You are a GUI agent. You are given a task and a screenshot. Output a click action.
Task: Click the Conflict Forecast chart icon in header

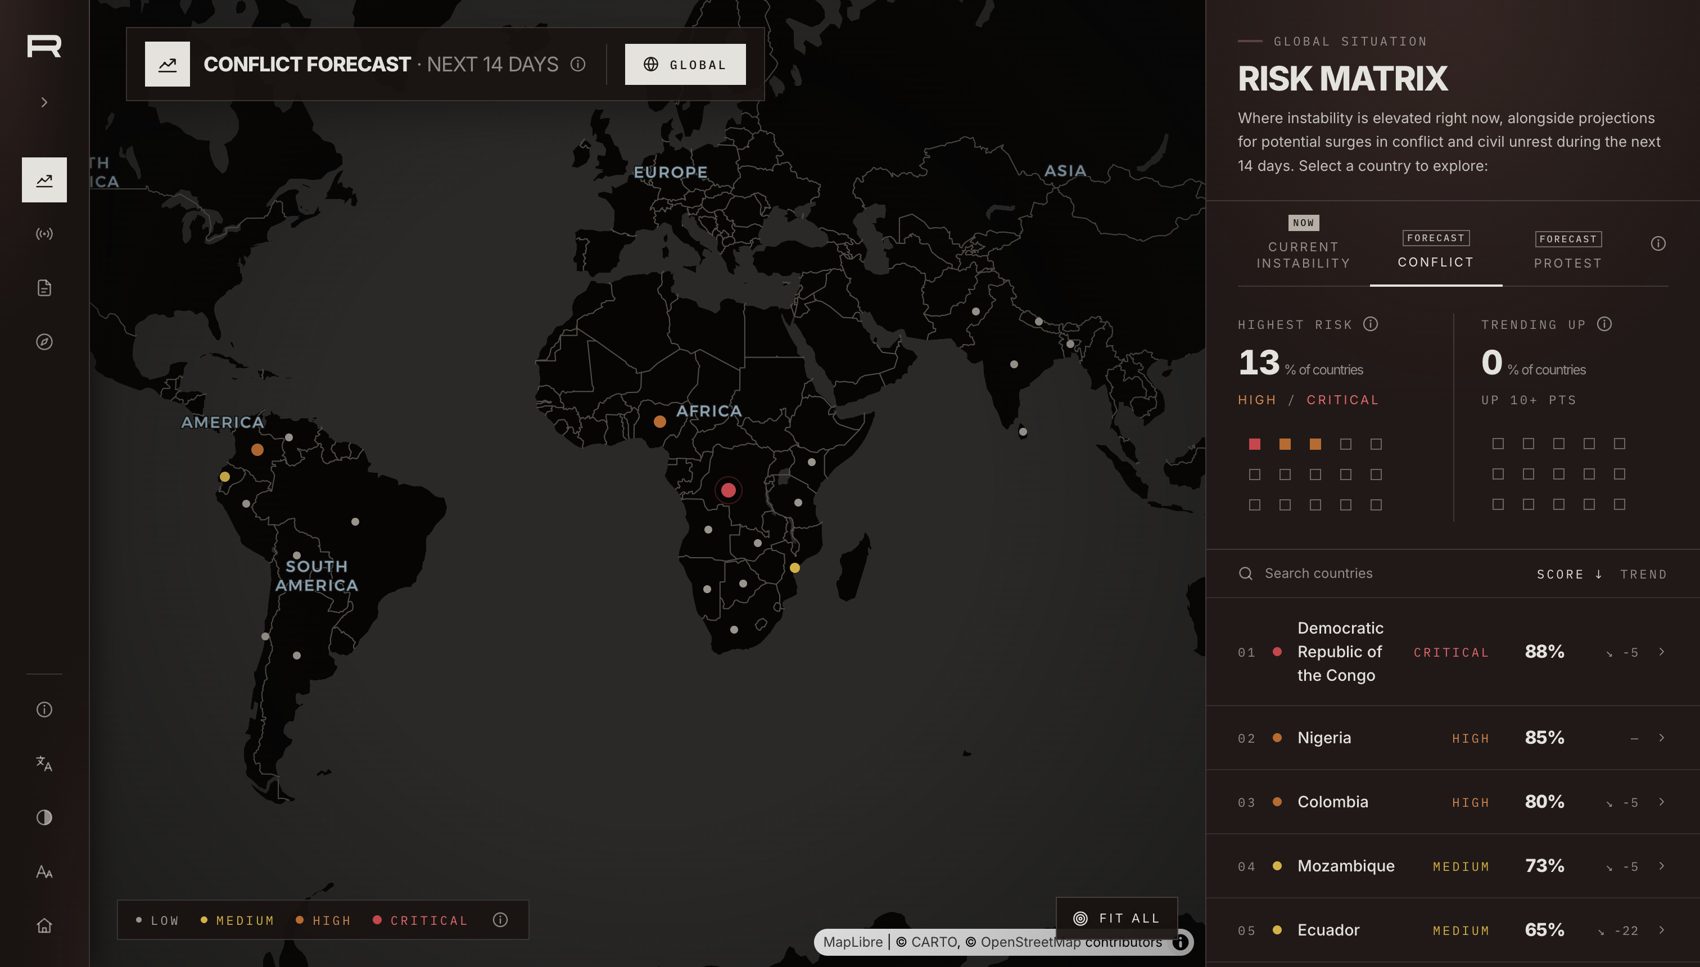point(167,64)
